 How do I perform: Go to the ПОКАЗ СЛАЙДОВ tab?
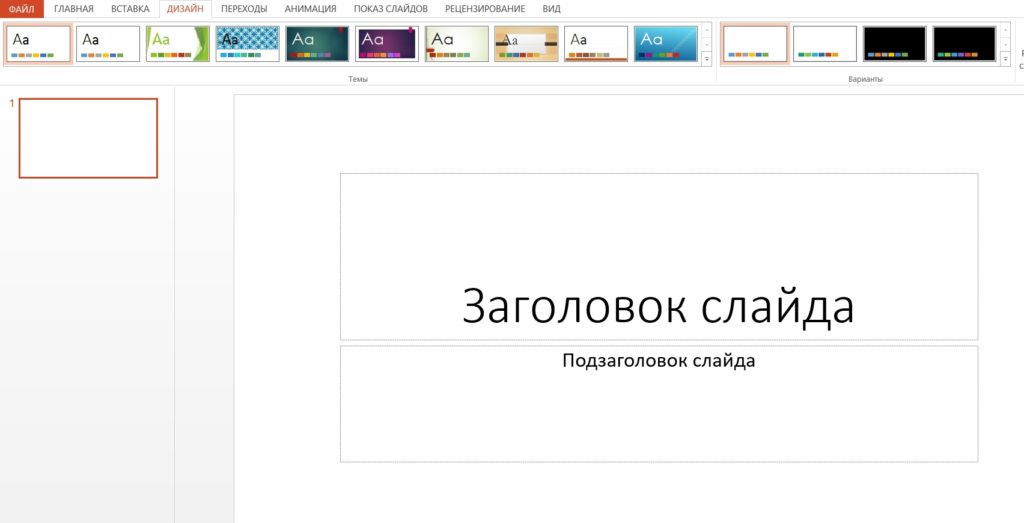point(390,9)
